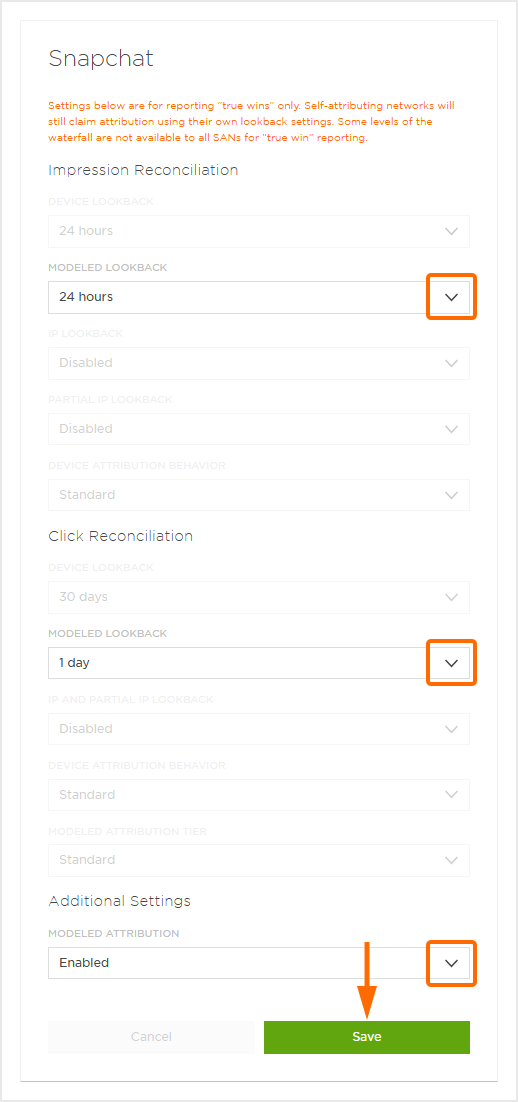Expand the 1 day Modeled Lookback dropdown
The width and height of the screenshot is (518, 1102).
(x=259, y=663)
